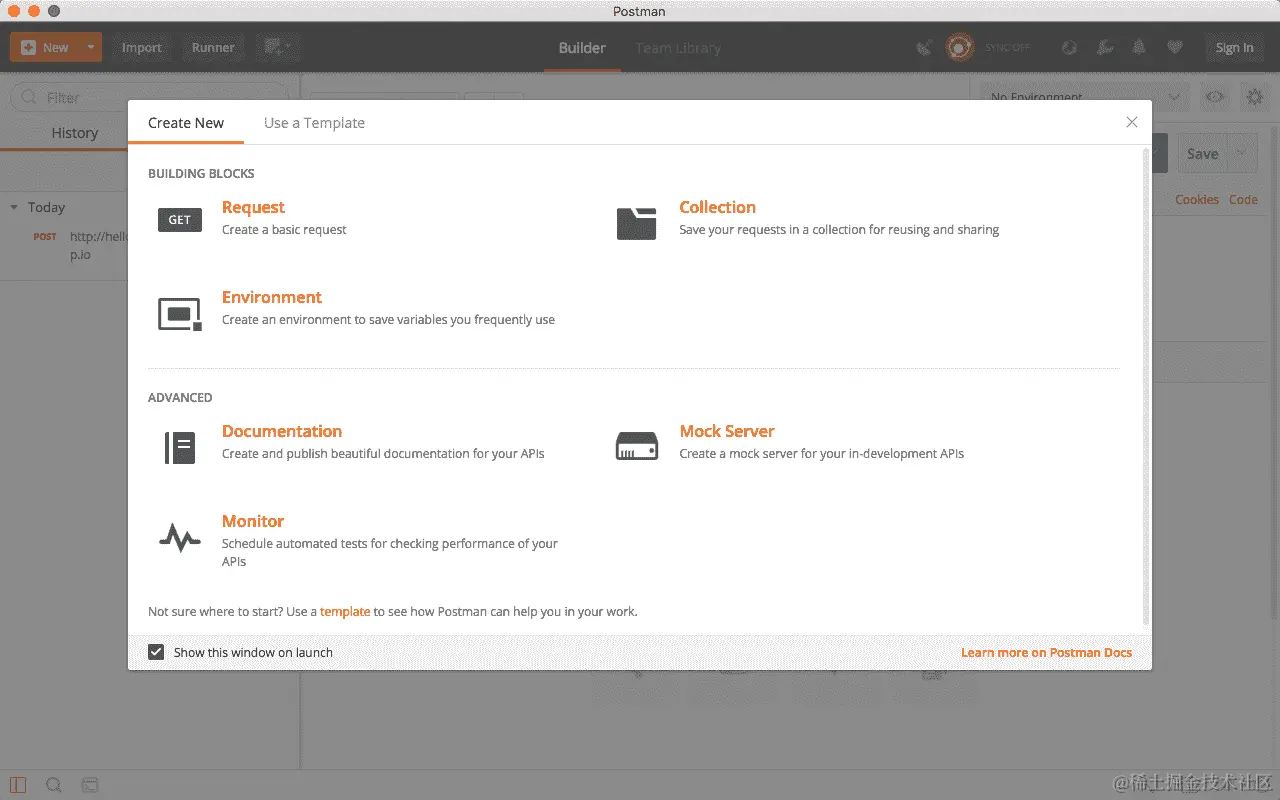Image resolution: width=1280 pixels, height=800 pixels.
Task: Click the Environment icon
Action: tap(180, 314)
